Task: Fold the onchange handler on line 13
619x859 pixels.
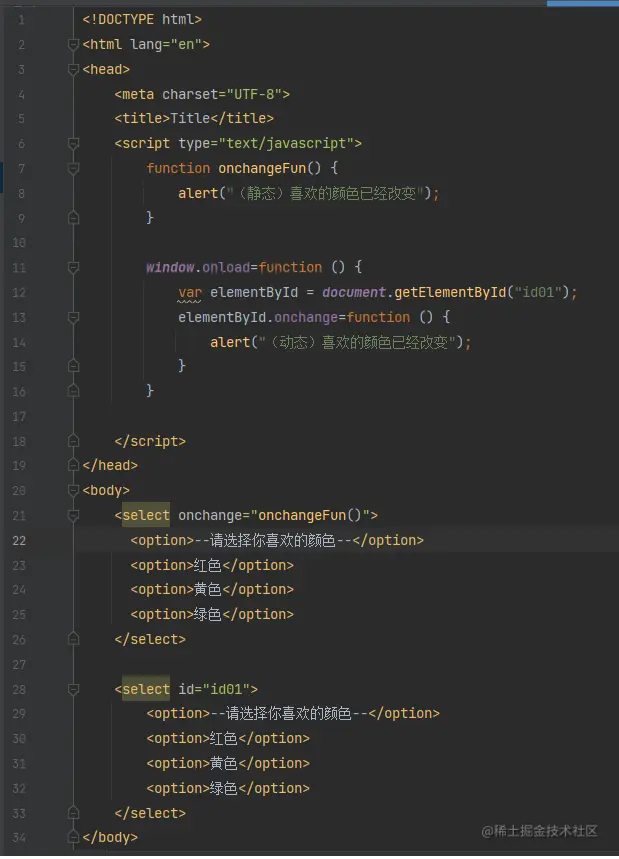Action: (x=73, y=317)
